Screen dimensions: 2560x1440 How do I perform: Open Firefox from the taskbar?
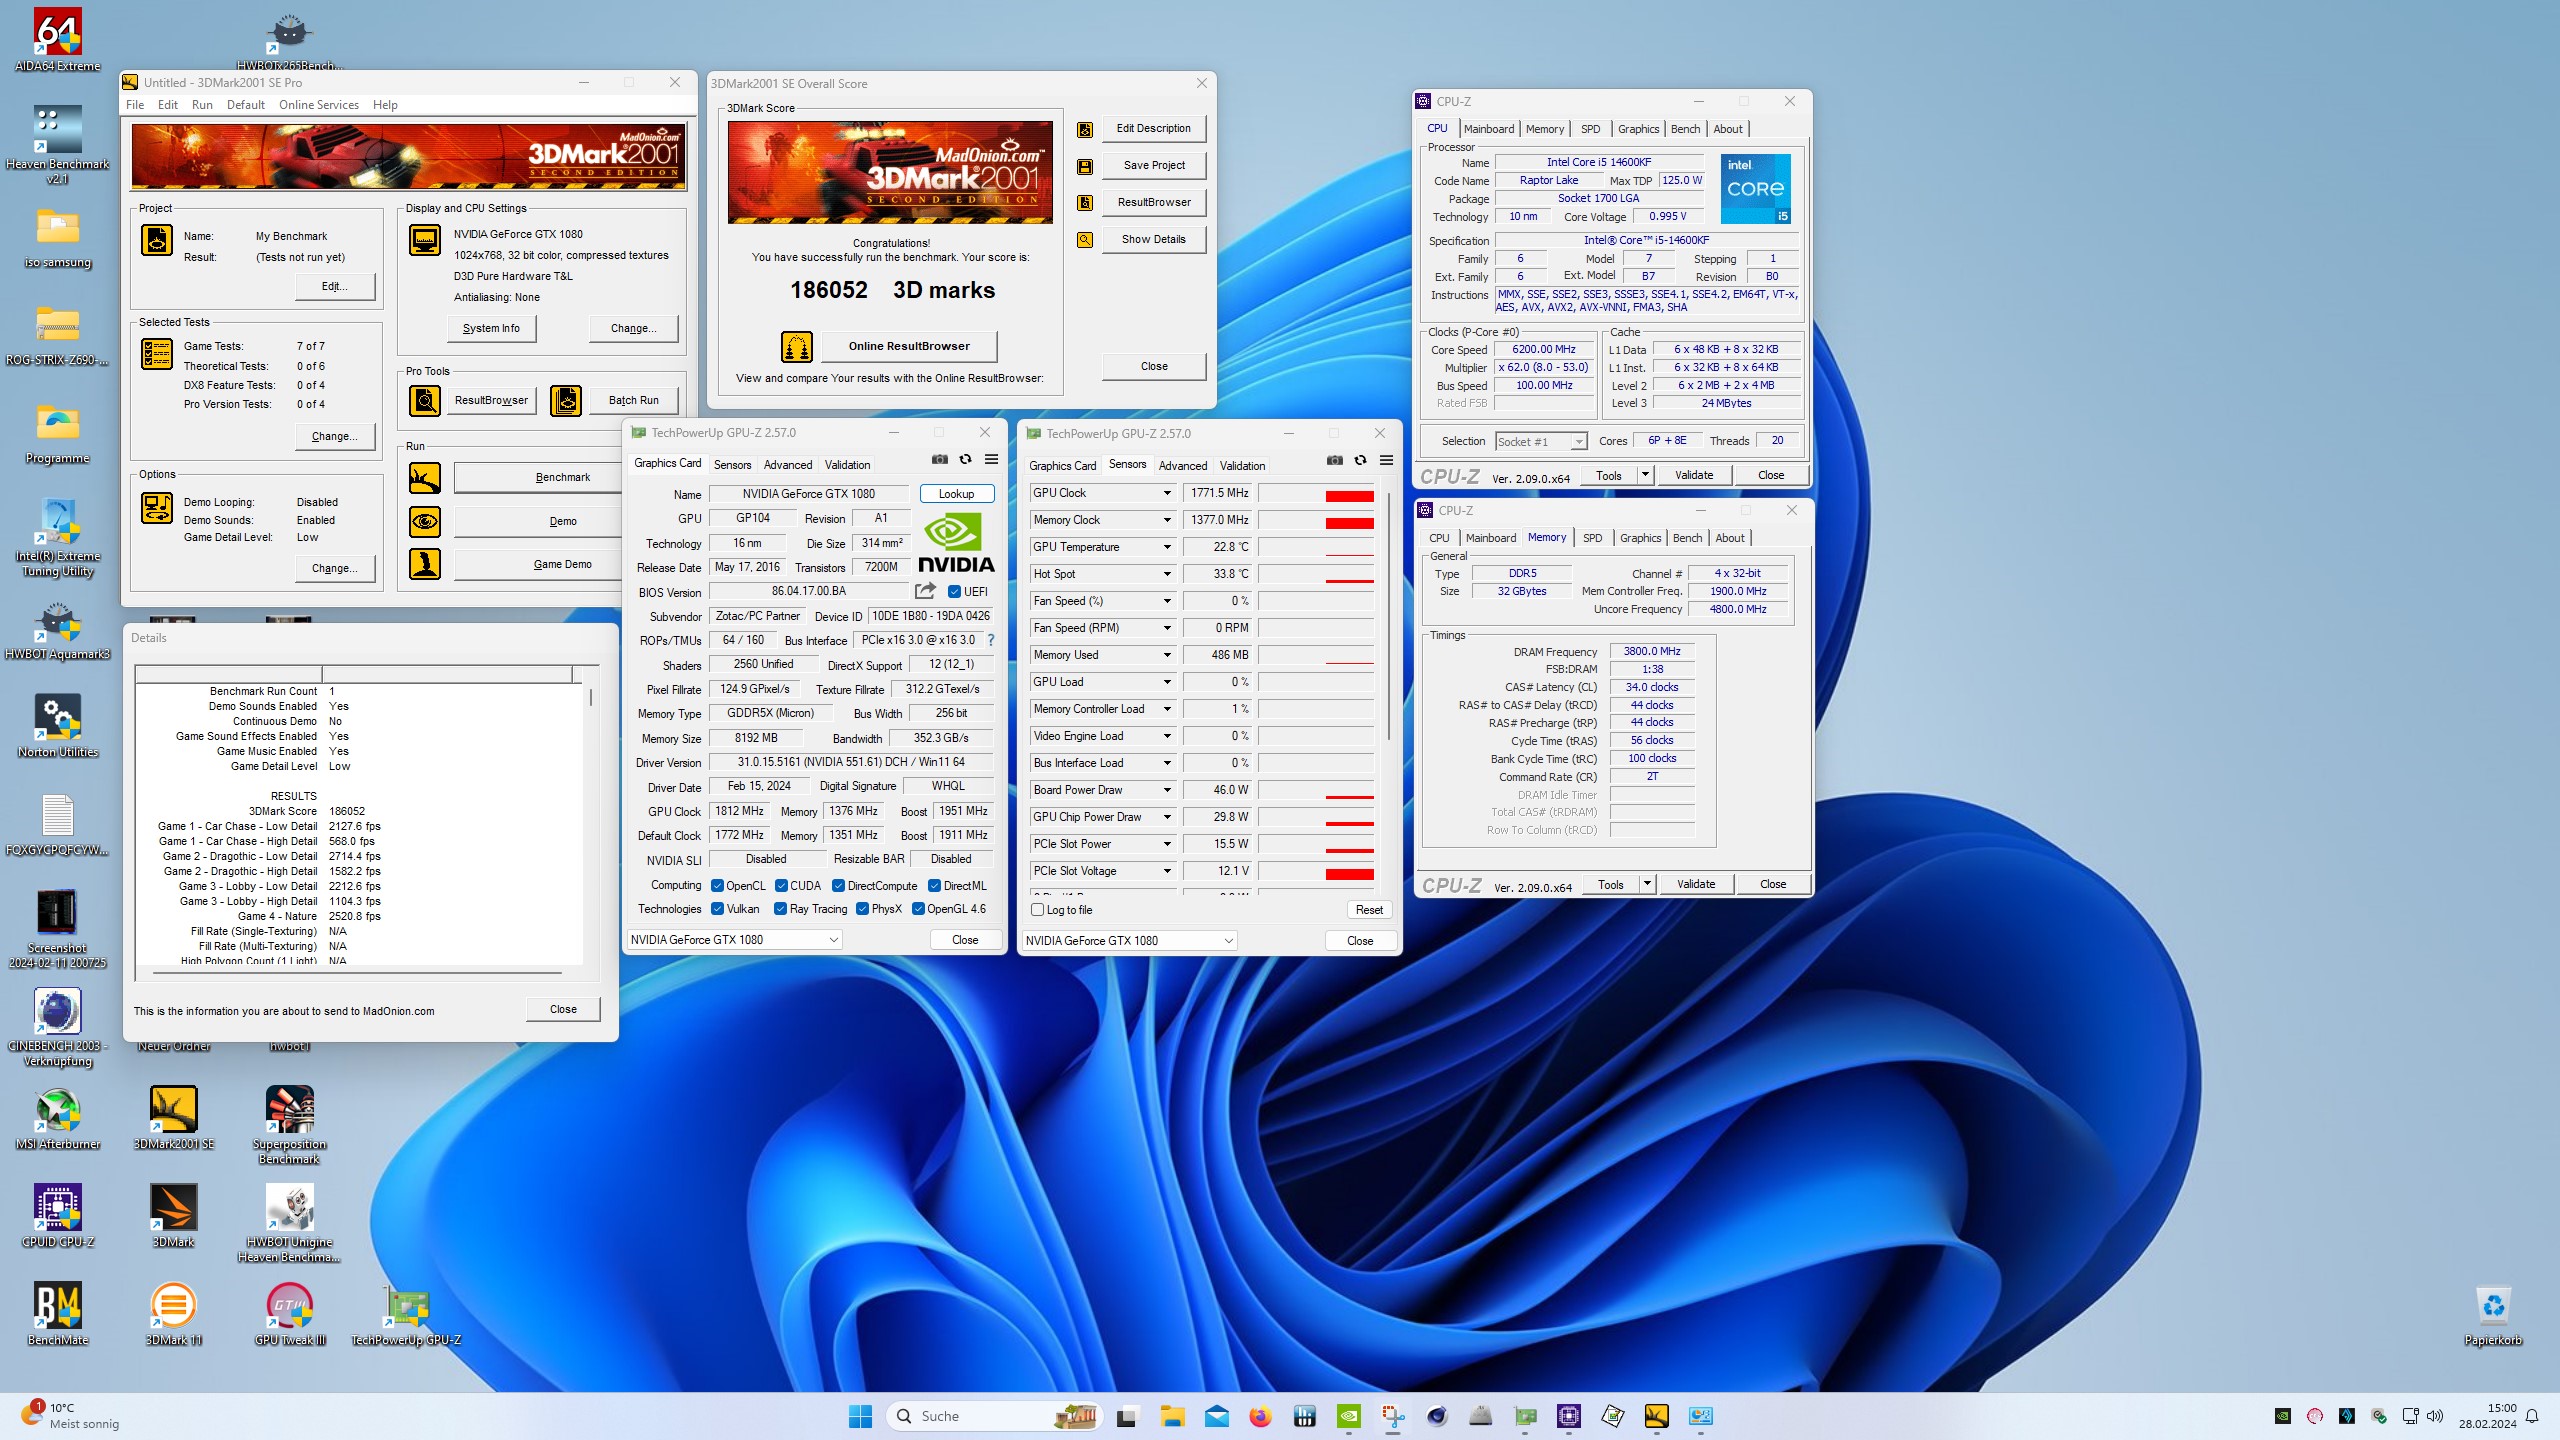tap(1260, 1416)
